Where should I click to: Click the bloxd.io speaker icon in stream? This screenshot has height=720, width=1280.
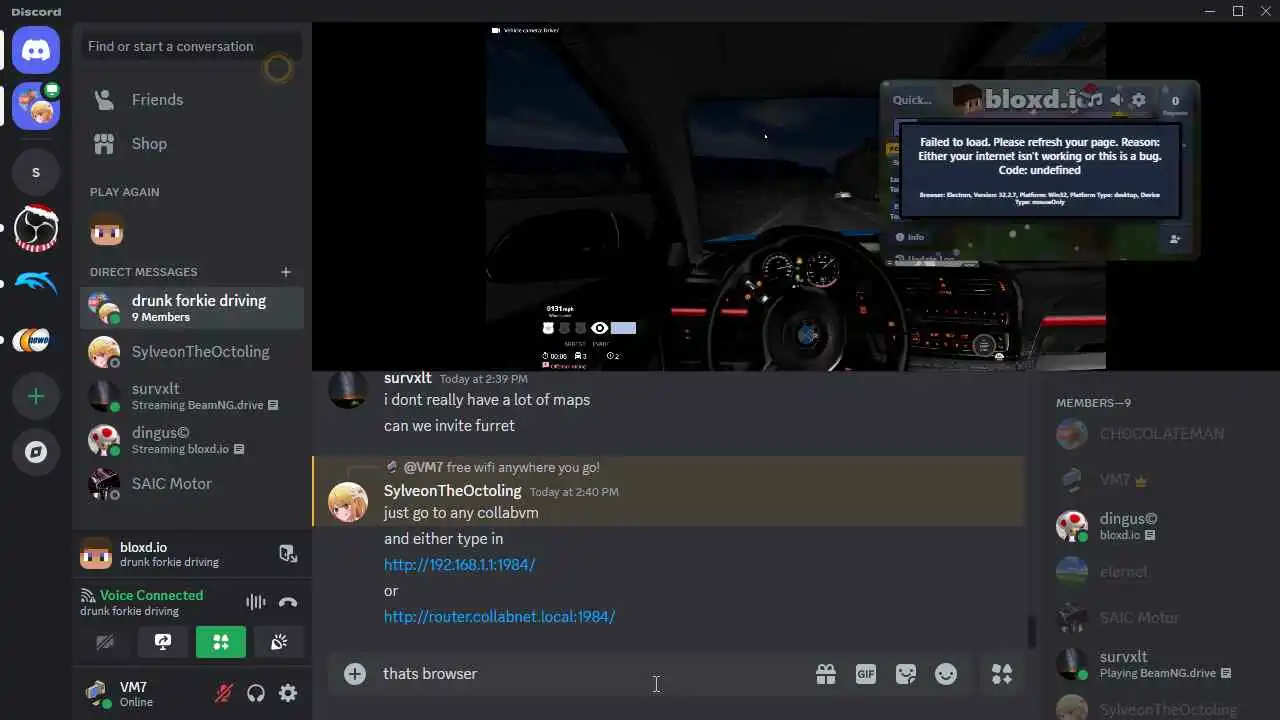pyautogui.click(x=1117, y=100)
